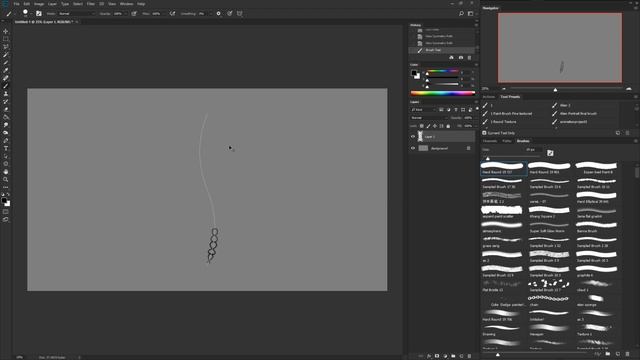The height and width of the screenshot is (360, 640).
Task: Create new snapshot in History panel
Action: [461, 58]
